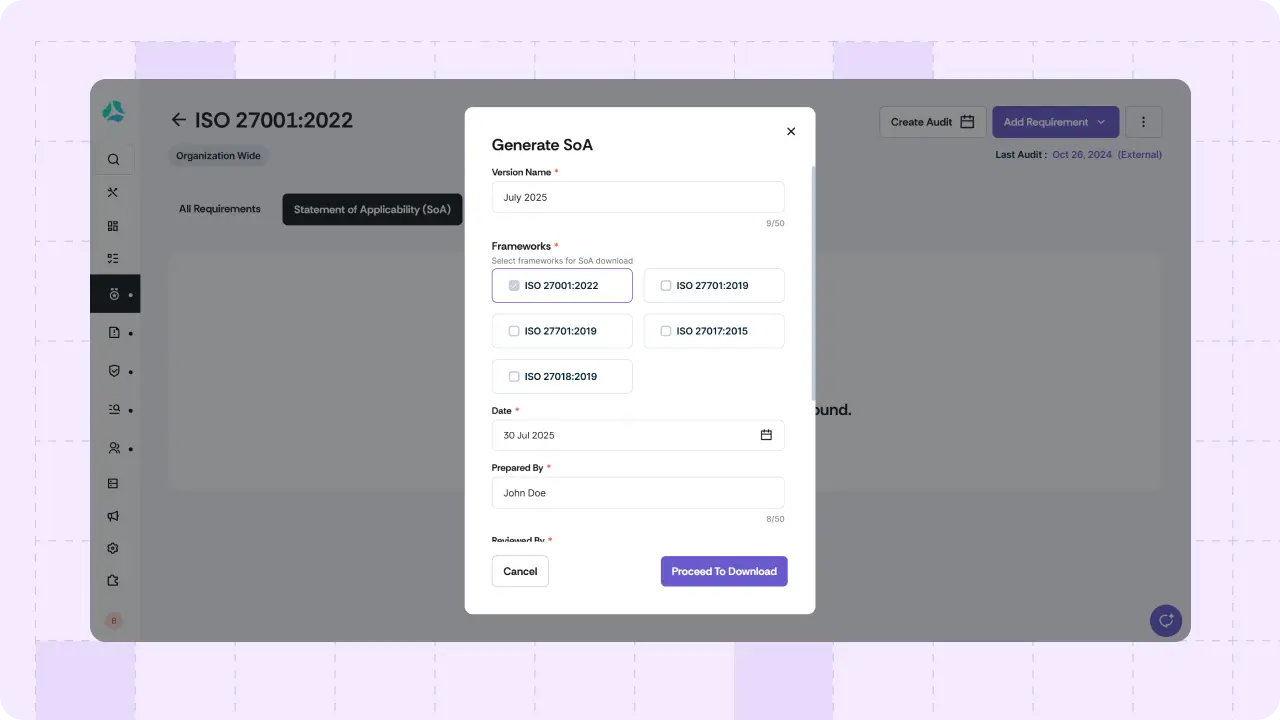Screen dimensions: 1280x720
Task: Focus the Version Name input field
Action: 638,197
